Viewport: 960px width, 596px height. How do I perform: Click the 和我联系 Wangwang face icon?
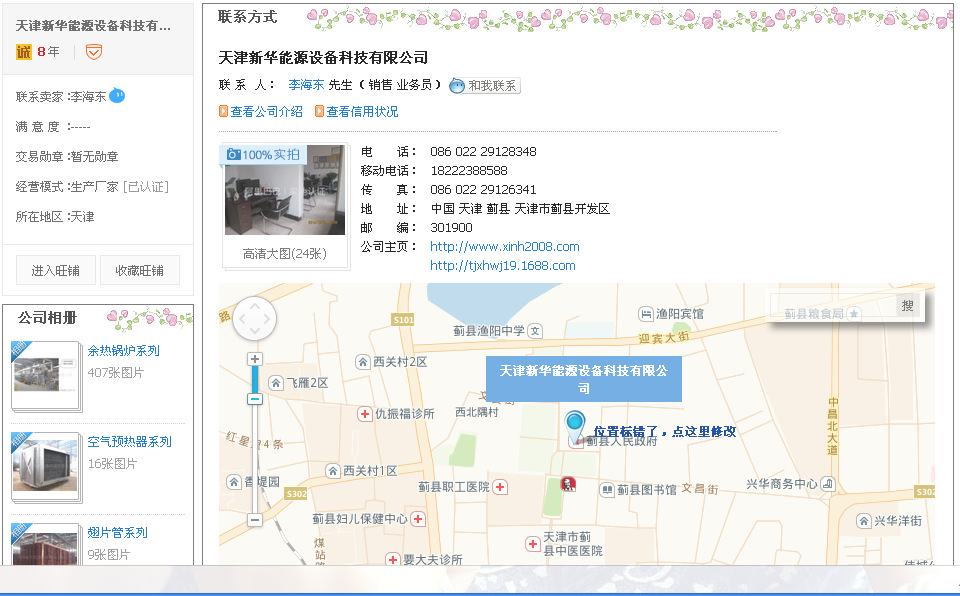tap(457, 86)
